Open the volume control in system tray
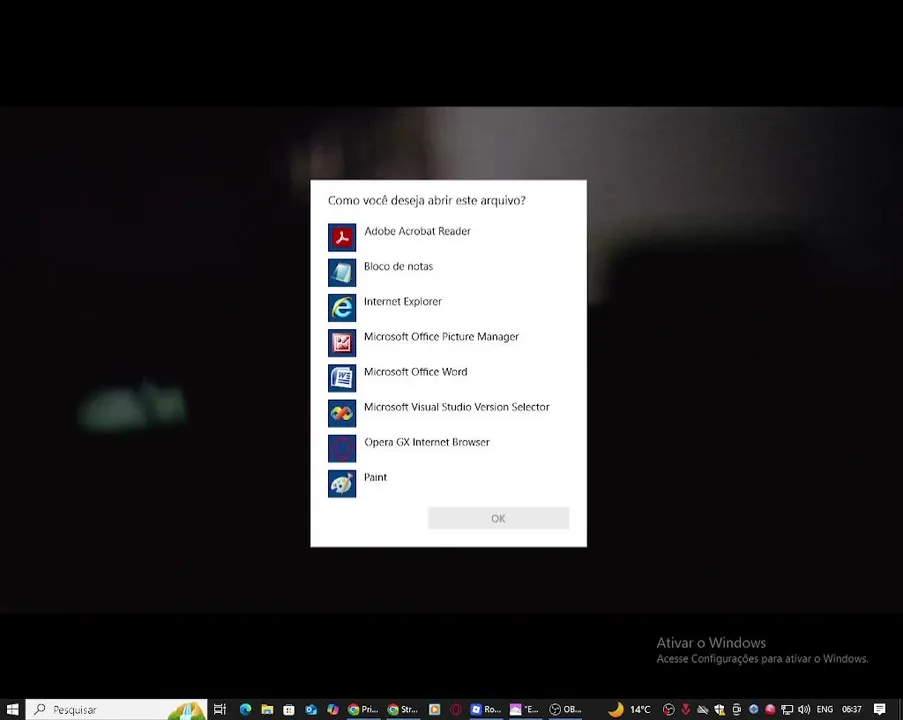This screenshot has width=903, height=720. (804, 709)
